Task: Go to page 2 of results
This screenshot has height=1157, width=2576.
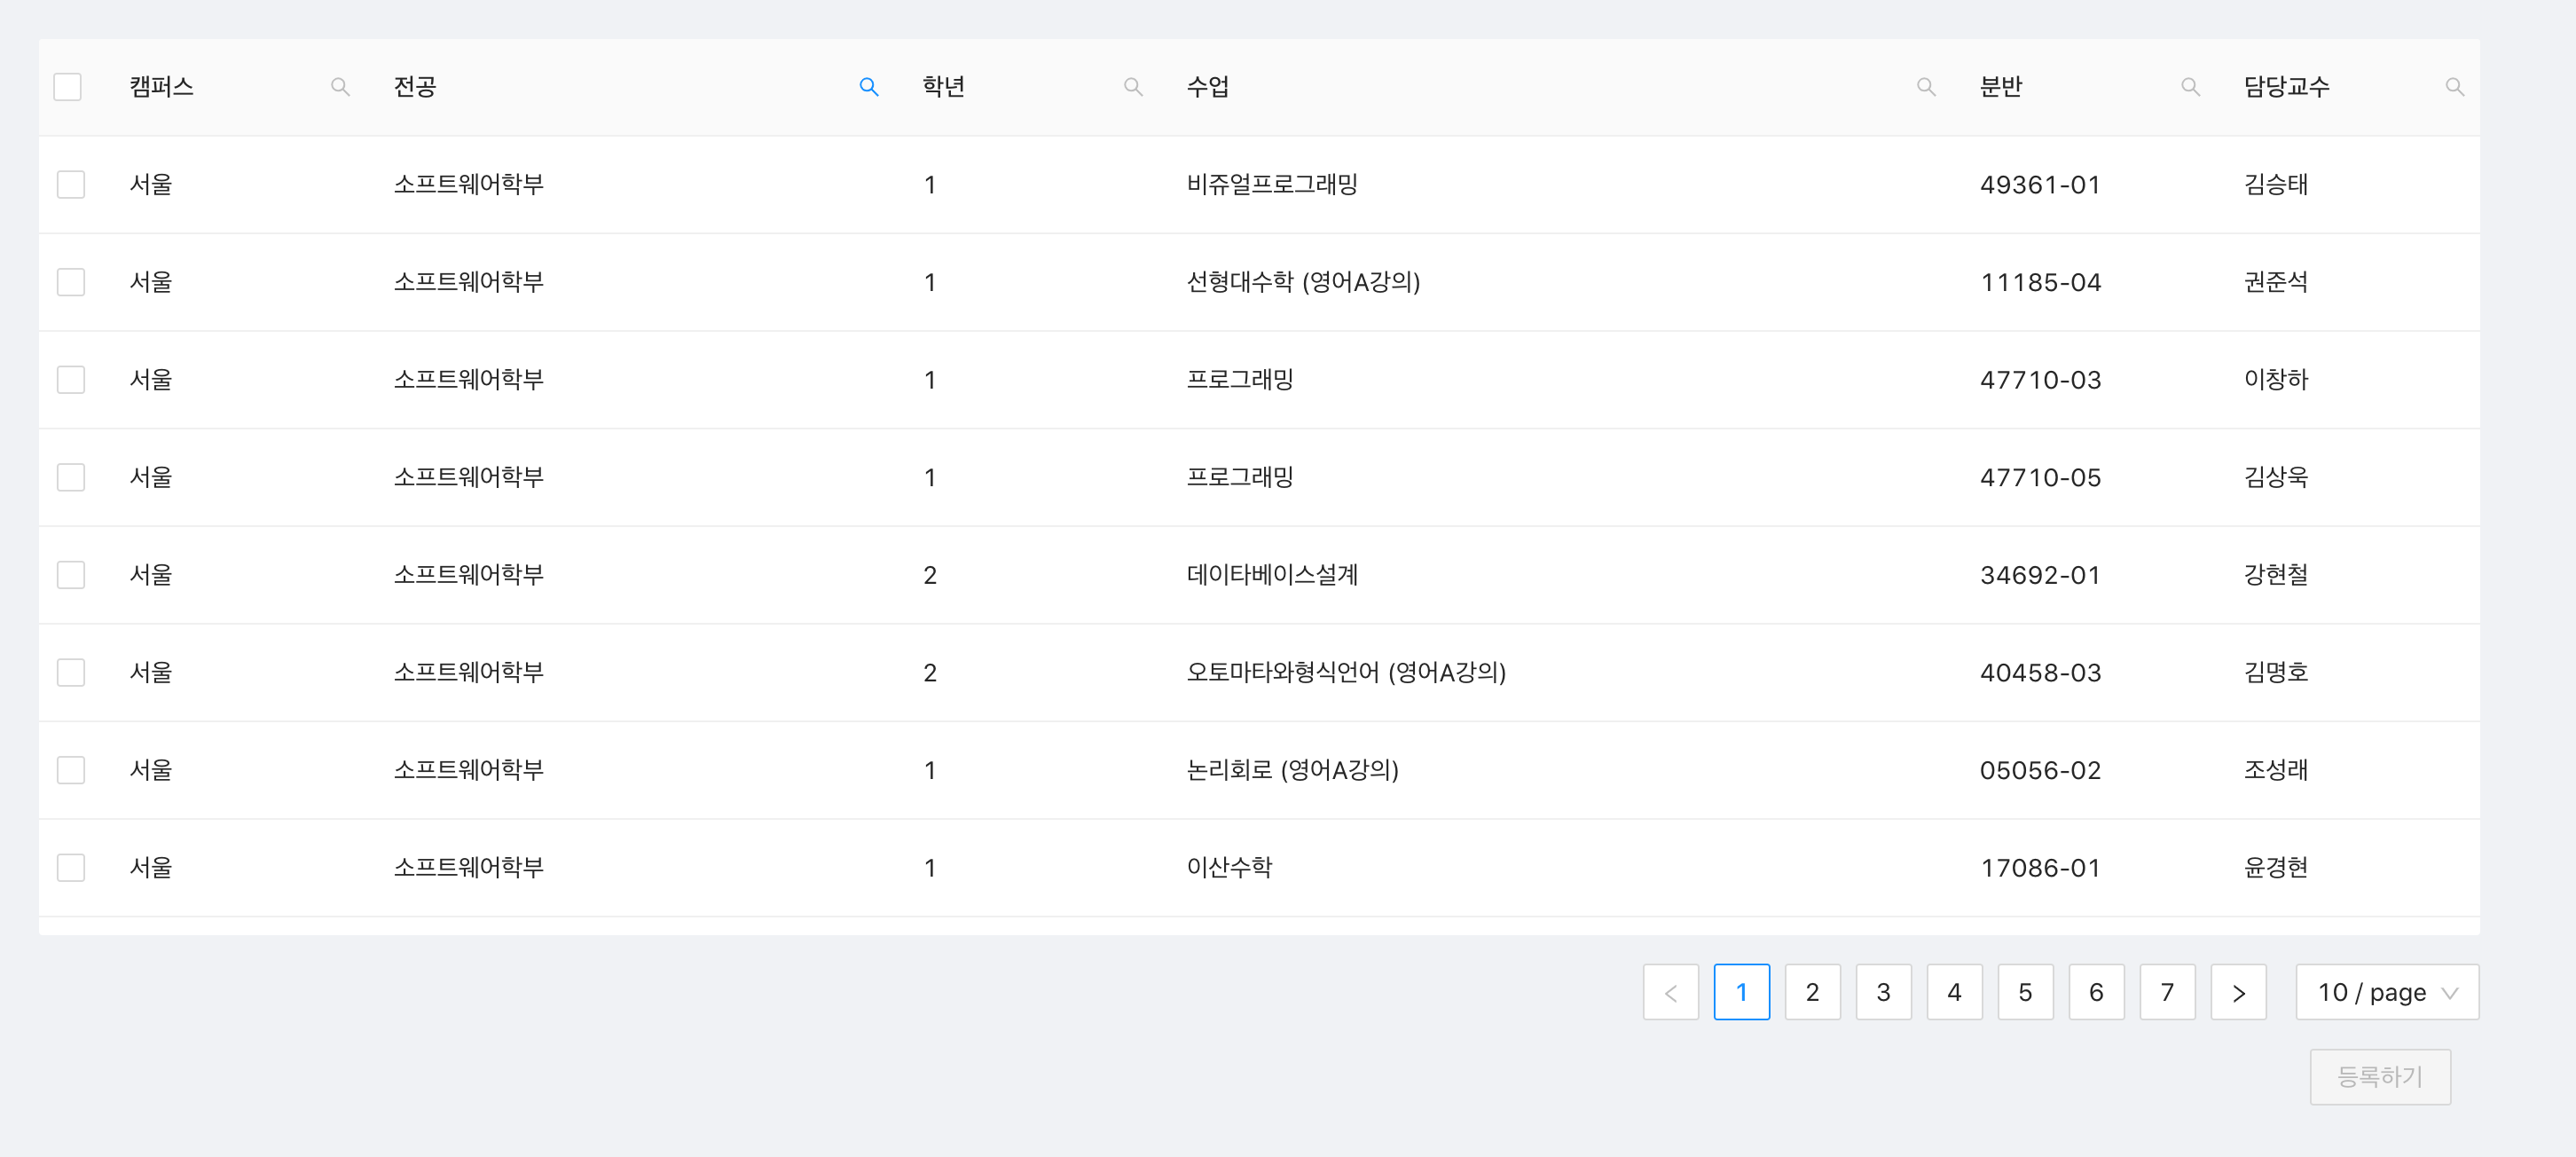Action: 1812,992
